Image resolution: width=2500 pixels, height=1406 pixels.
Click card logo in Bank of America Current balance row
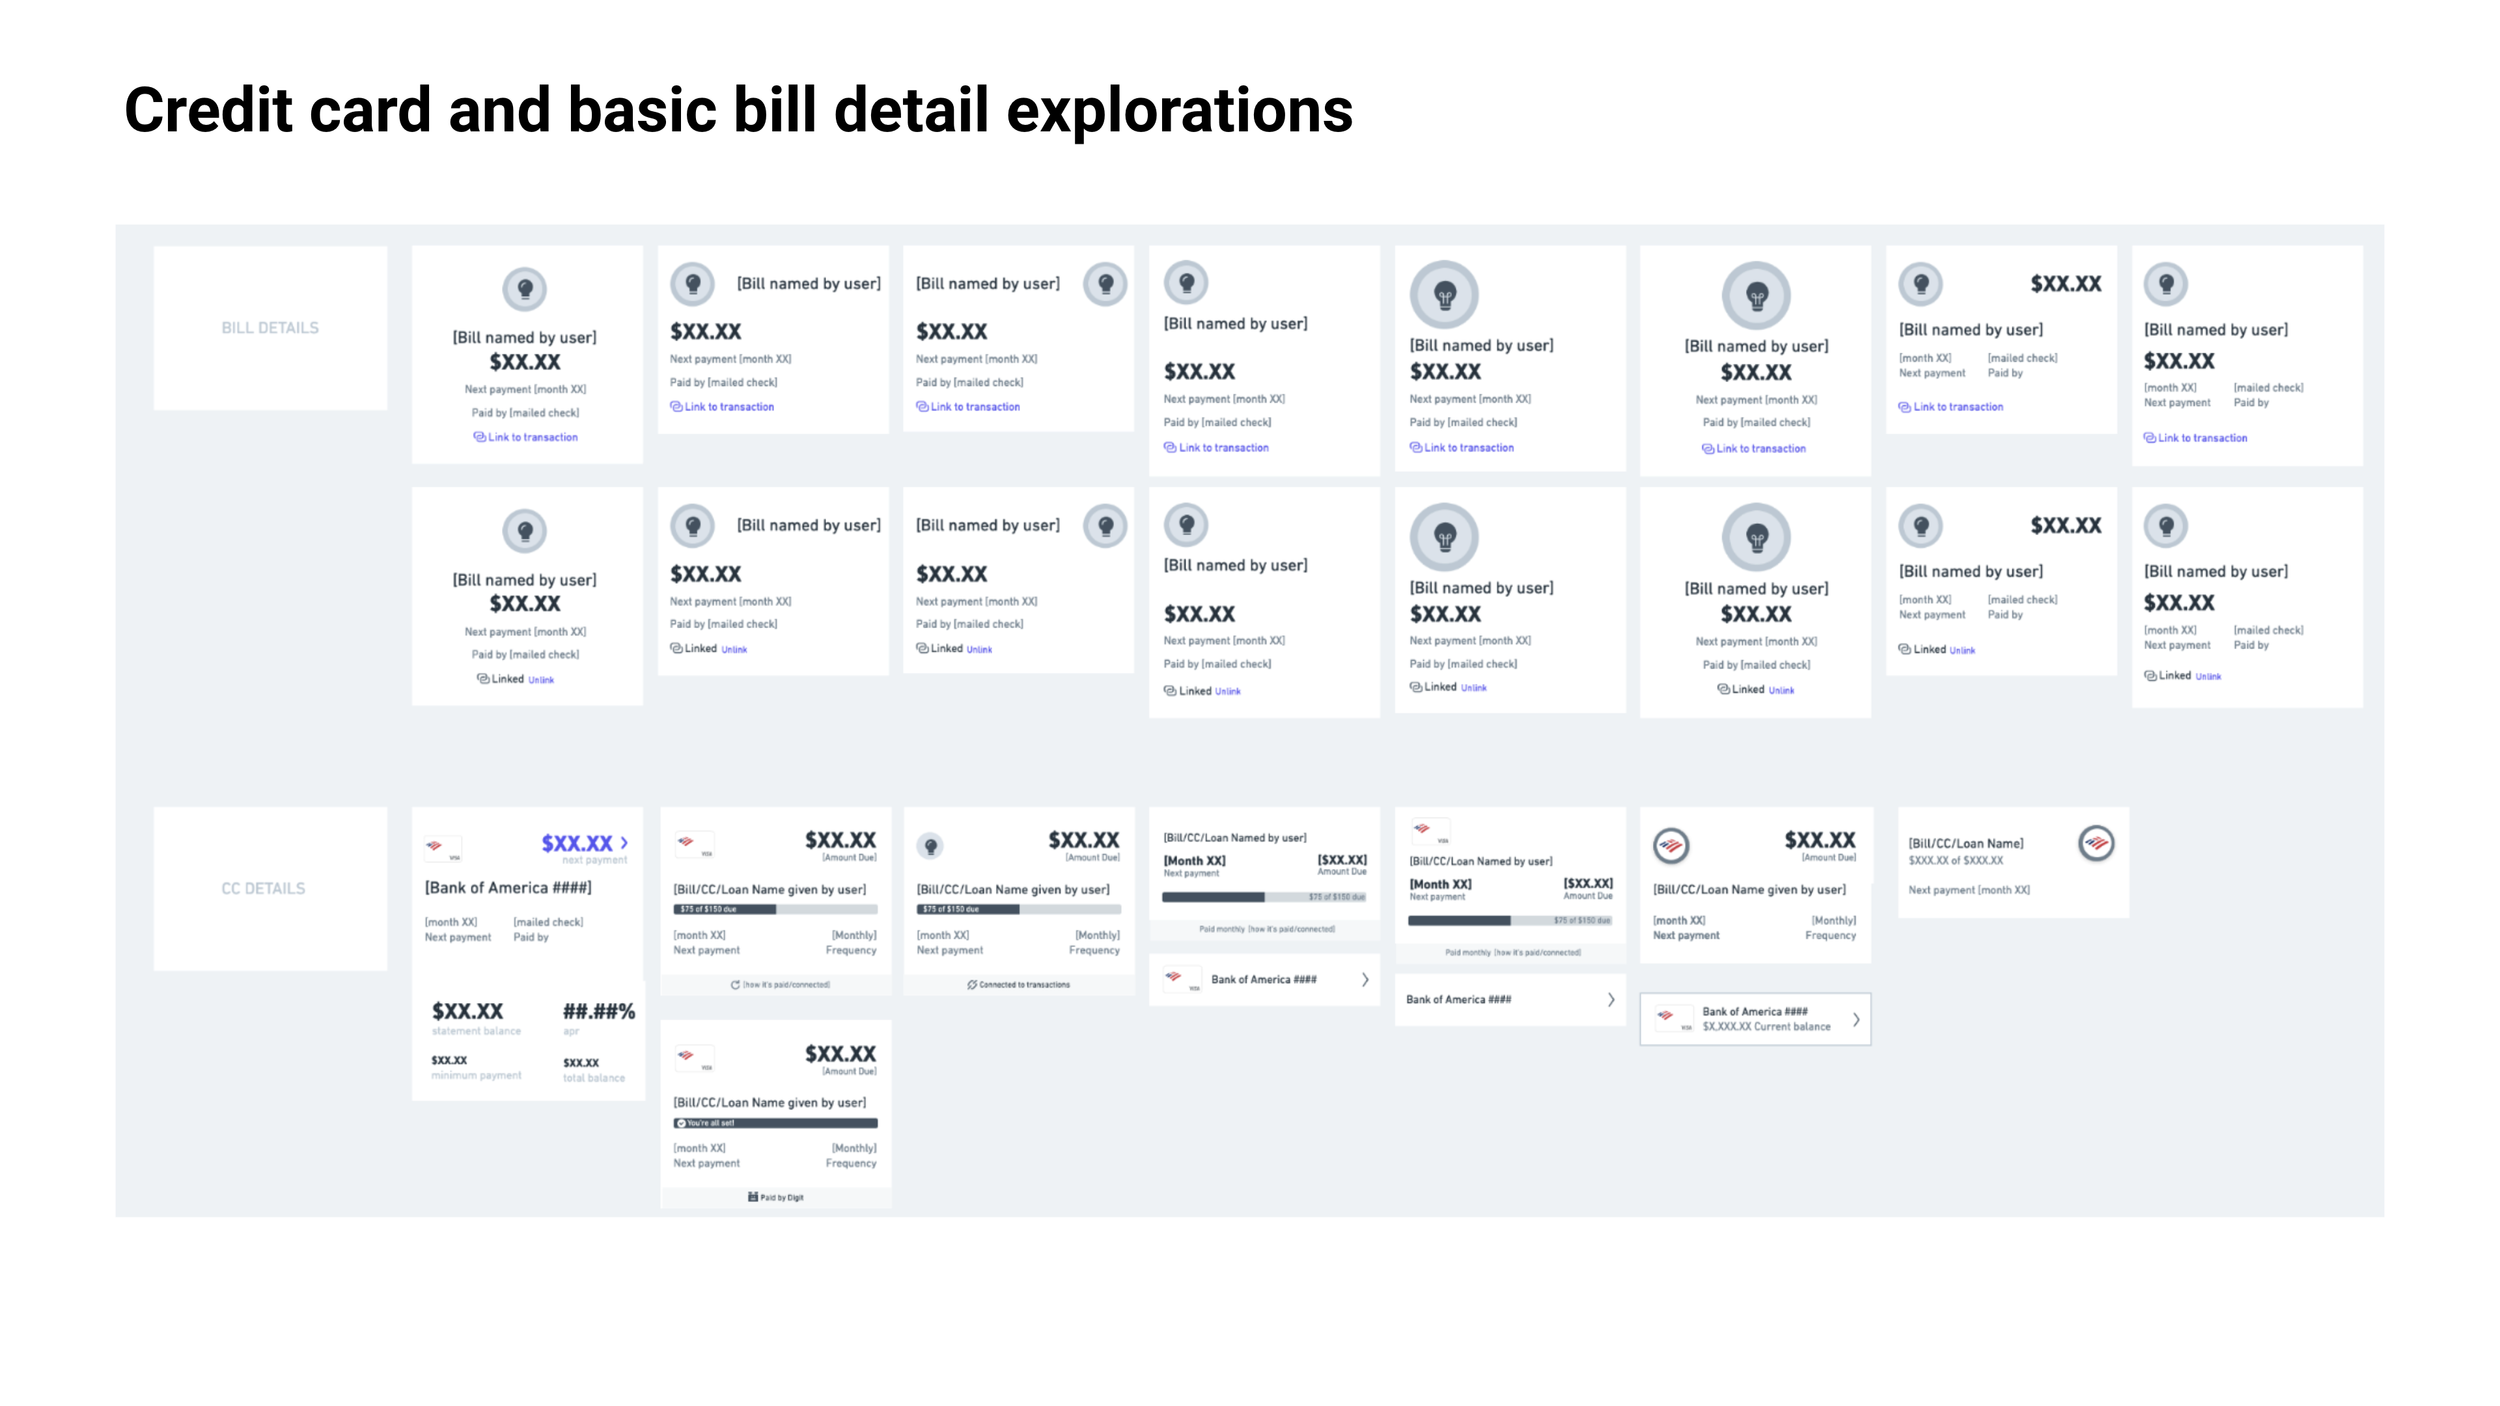pos(1672,1019)
